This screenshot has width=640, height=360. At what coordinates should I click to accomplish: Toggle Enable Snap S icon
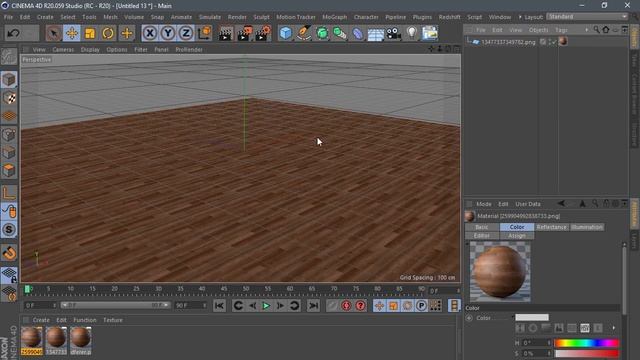click(9, 230)
